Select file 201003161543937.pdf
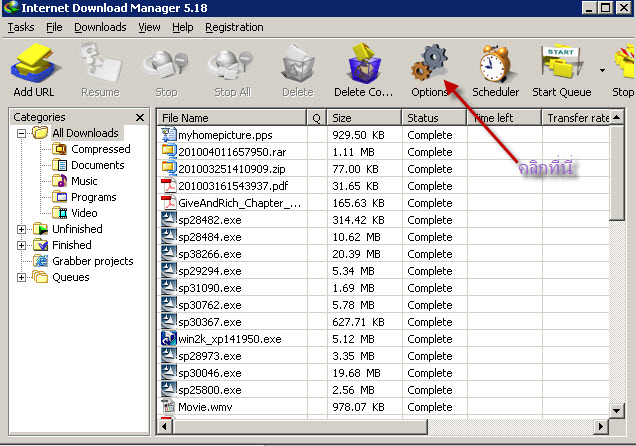Image resolution: width=636 pixels, height=446 pixels. (x=233, y=186)
